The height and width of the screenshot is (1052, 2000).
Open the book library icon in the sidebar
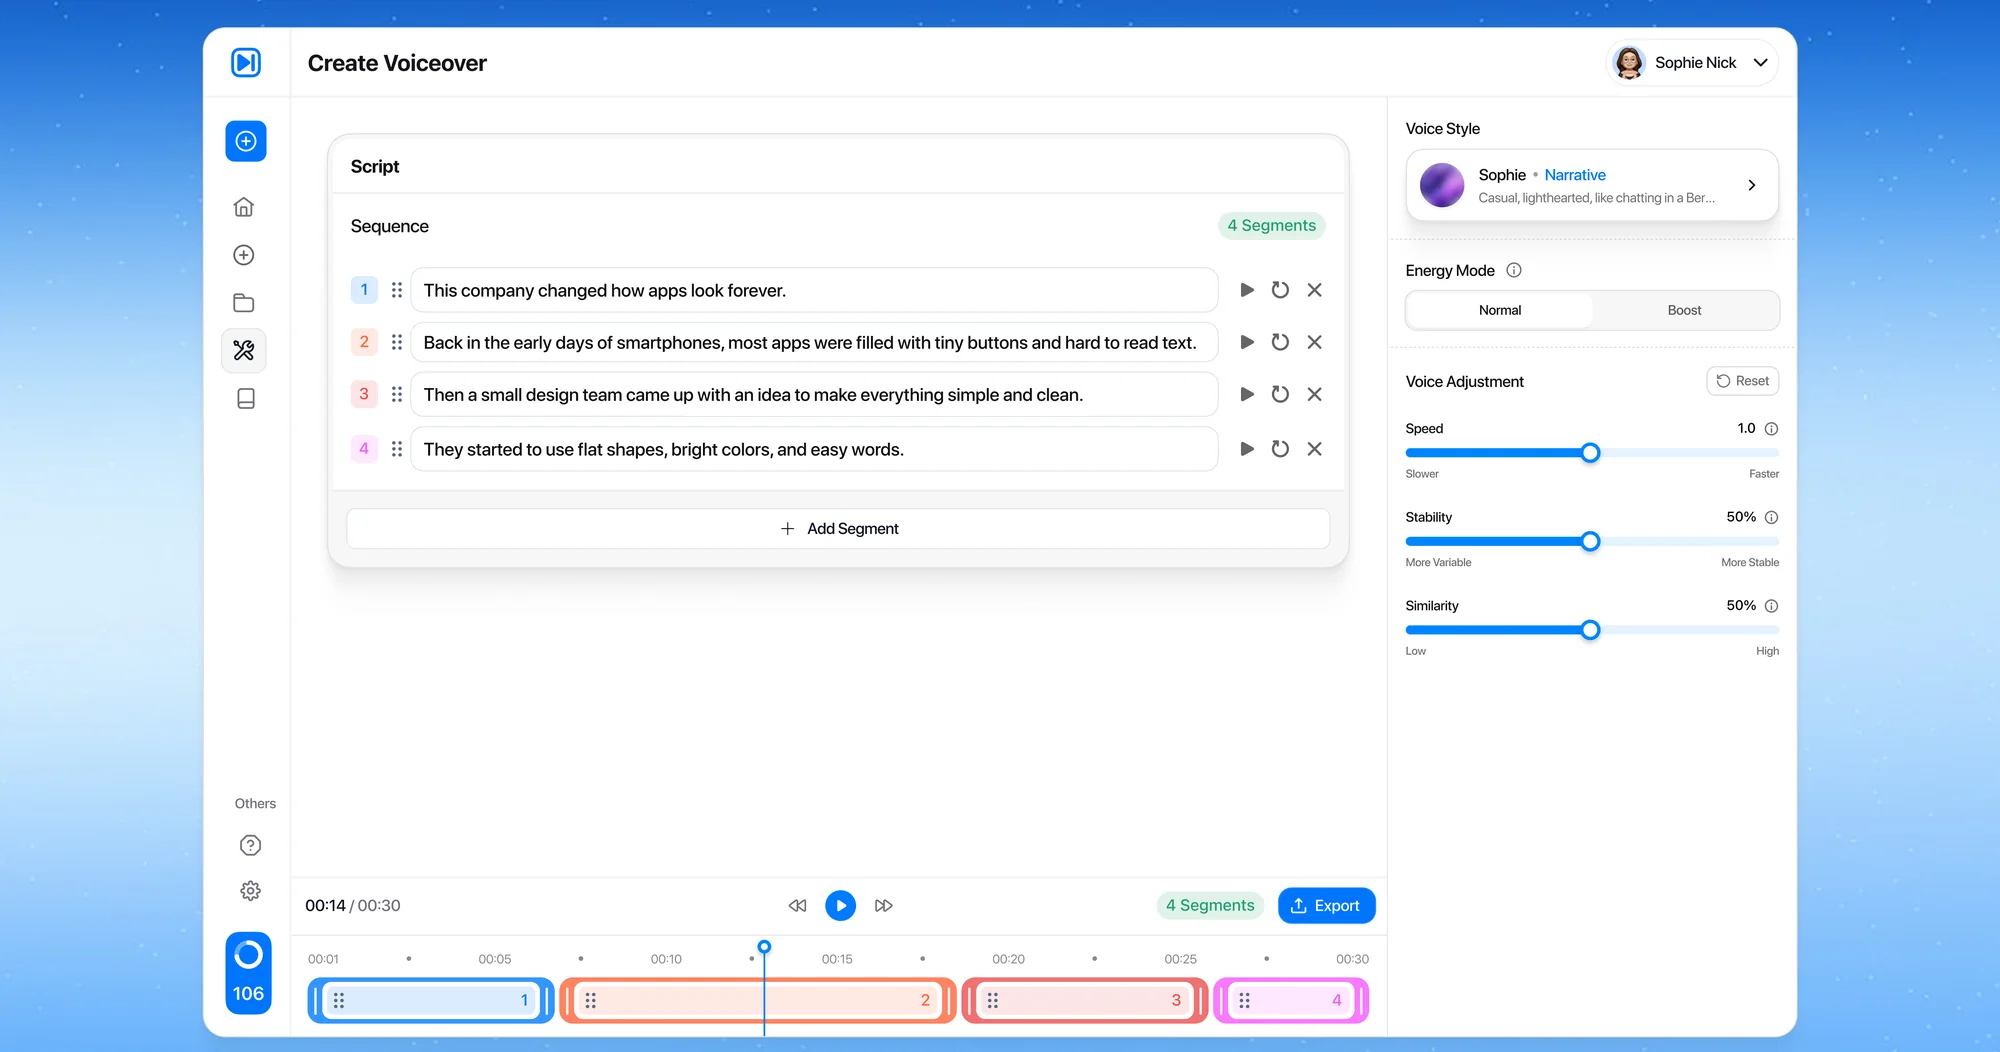point(246,399)
